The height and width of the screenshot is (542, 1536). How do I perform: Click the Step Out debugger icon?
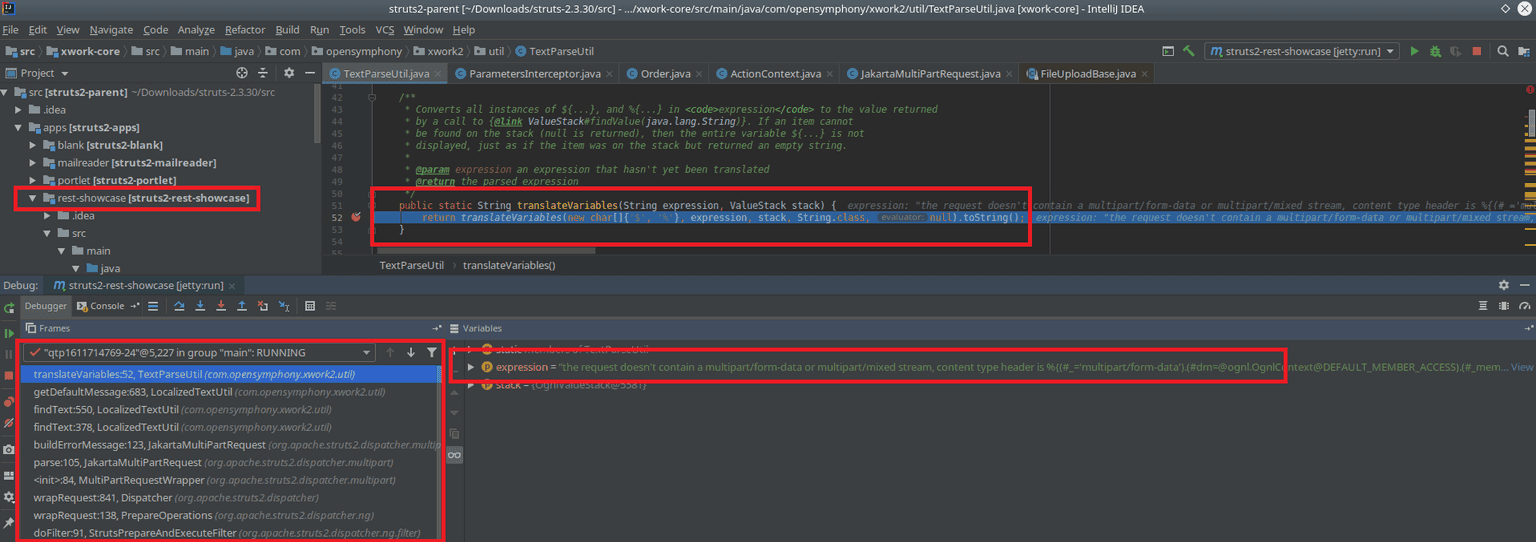pyautogui.click(x=242, y=306)
